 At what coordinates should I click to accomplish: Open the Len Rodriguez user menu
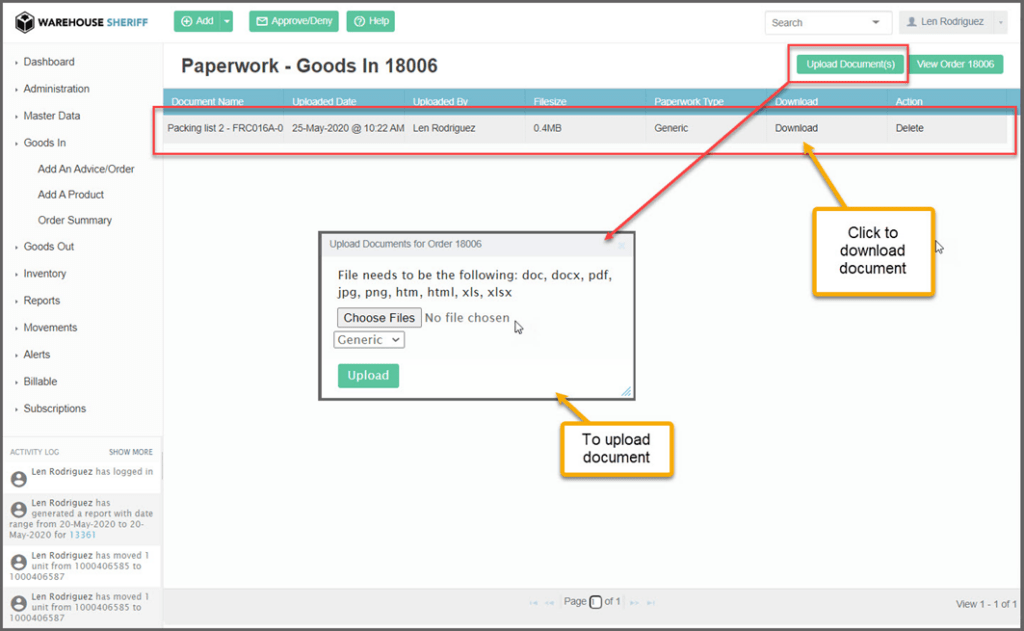click(952, 22)
